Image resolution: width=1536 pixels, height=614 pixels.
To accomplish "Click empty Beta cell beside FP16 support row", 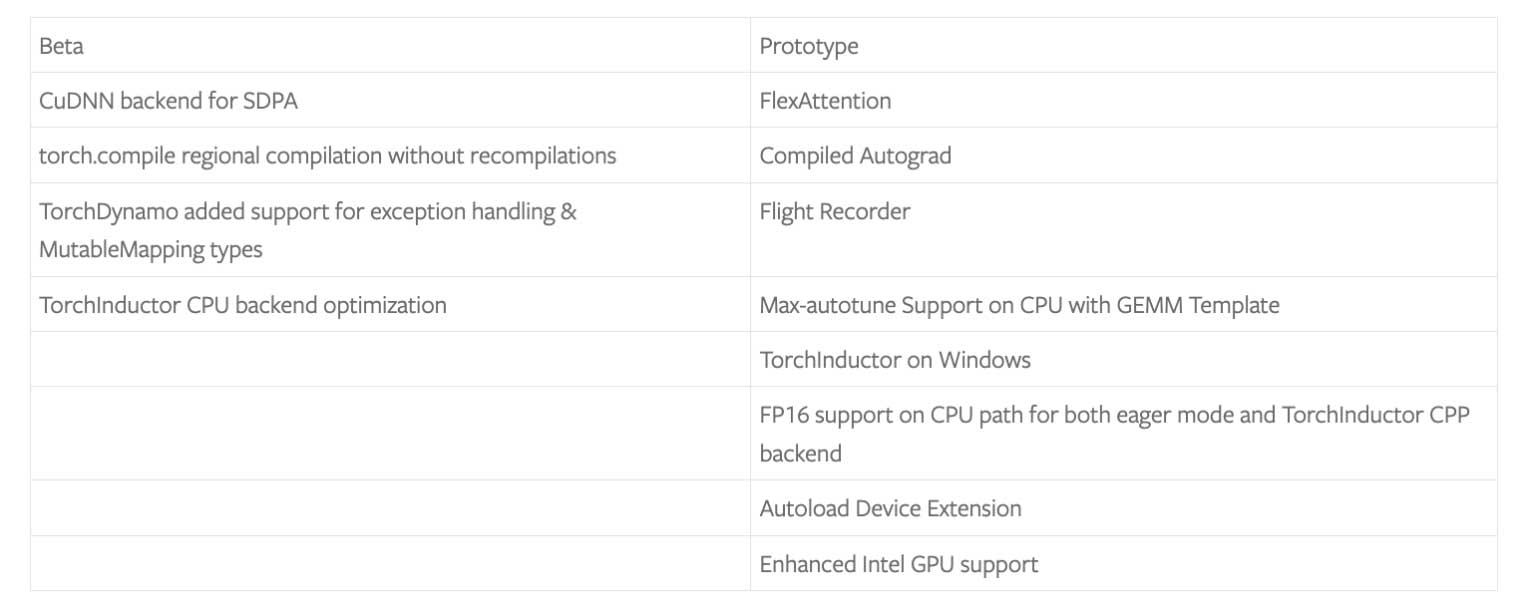I will (390, 434).
